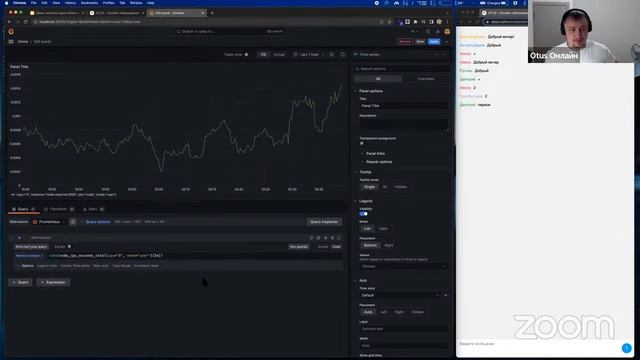640x360 pixels.
Task: Select Table legend mode
Action: tap(383, 229)
